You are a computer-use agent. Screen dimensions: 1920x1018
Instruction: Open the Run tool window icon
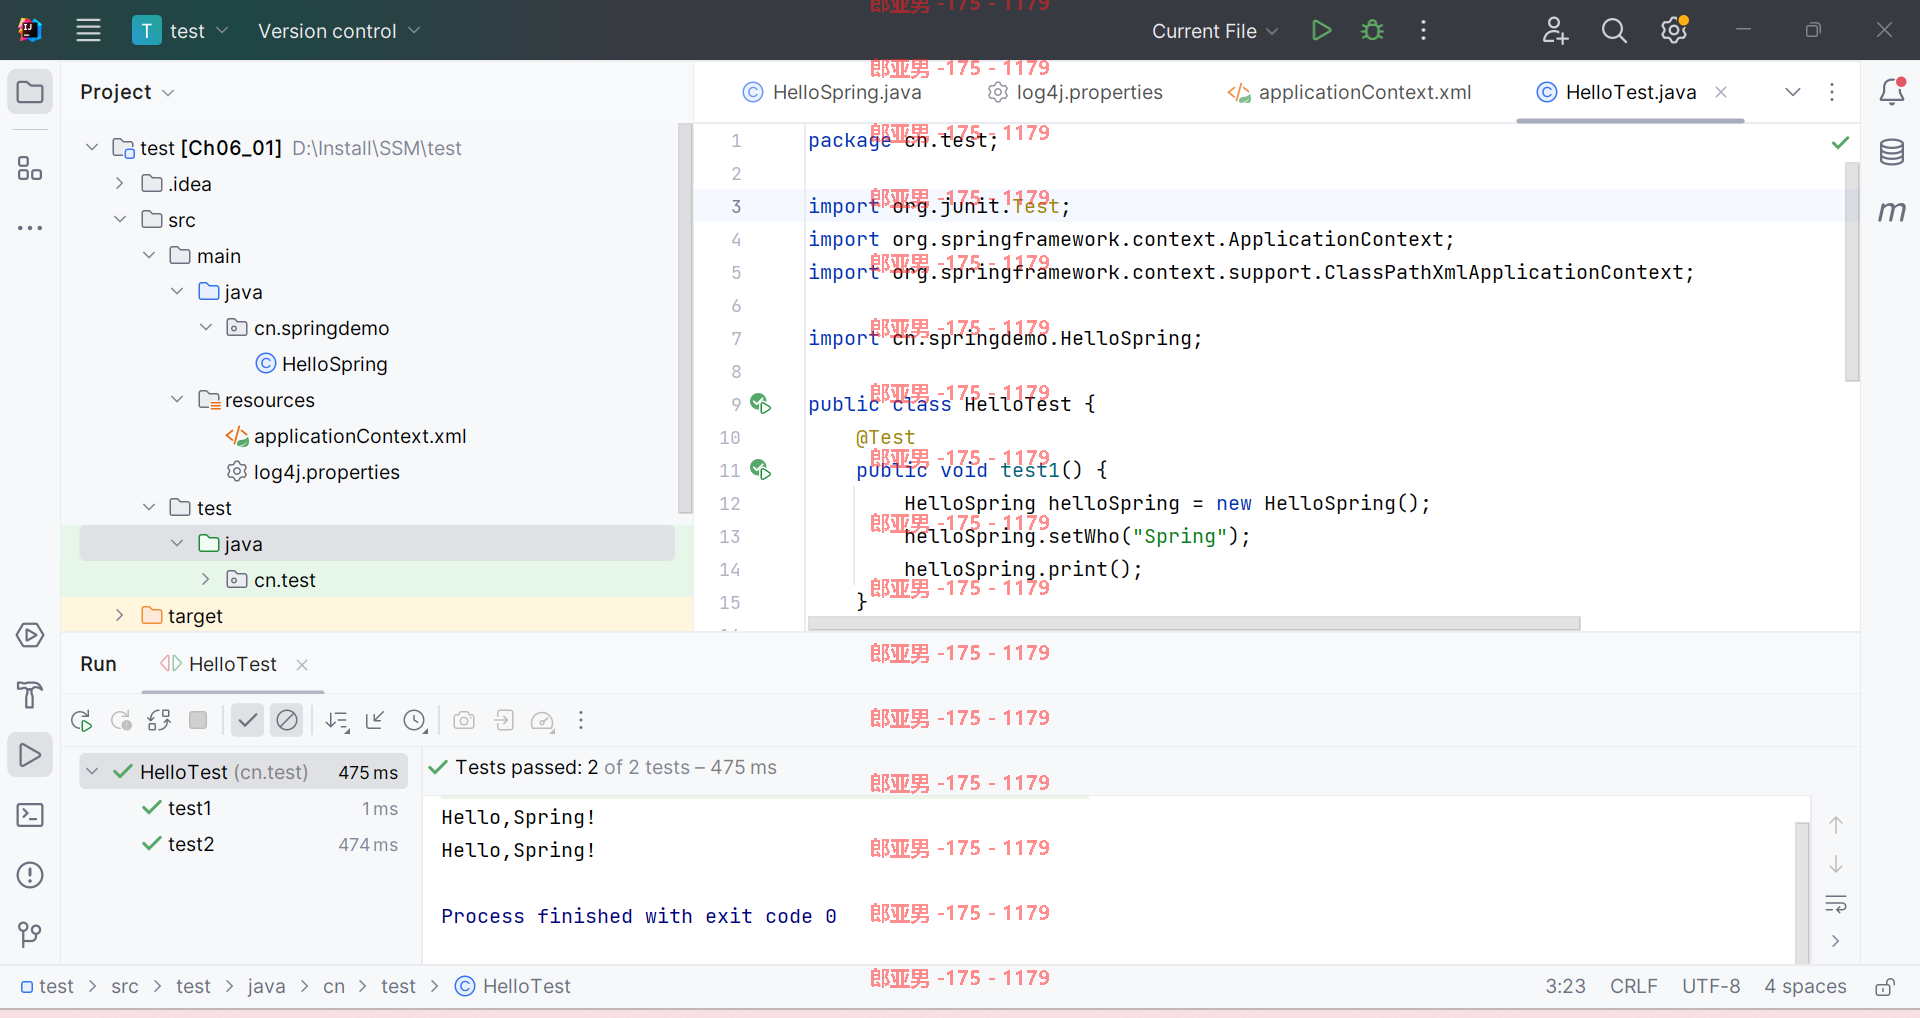click(30, 755)
